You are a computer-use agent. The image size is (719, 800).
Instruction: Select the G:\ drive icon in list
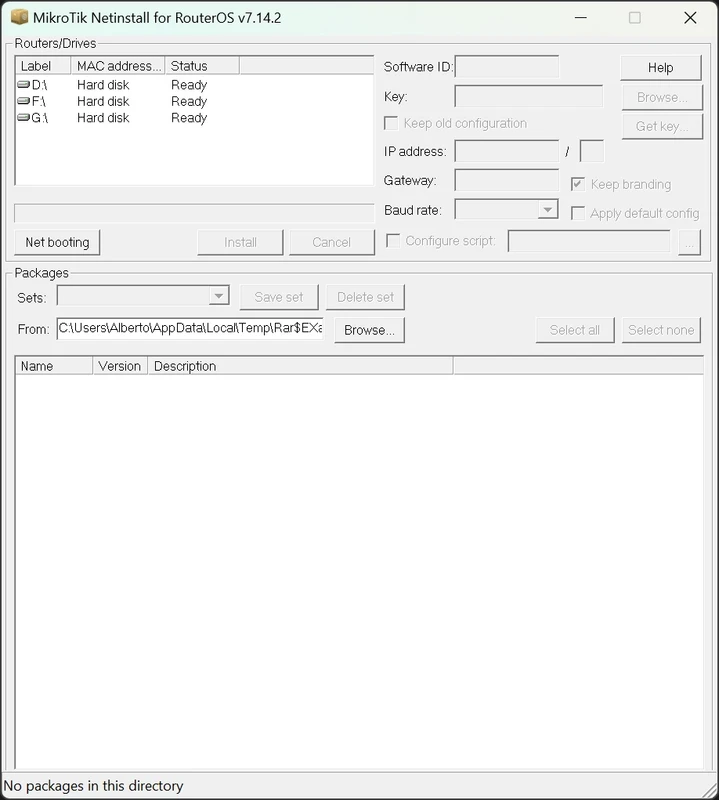coord(24,117)
